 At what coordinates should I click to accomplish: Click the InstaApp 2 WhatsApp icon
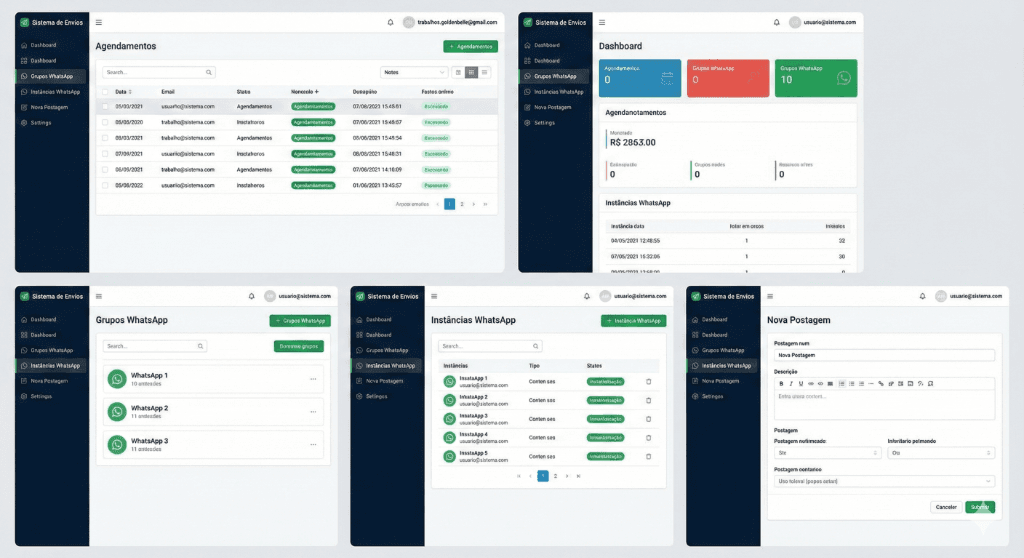(x=449, y=400)
